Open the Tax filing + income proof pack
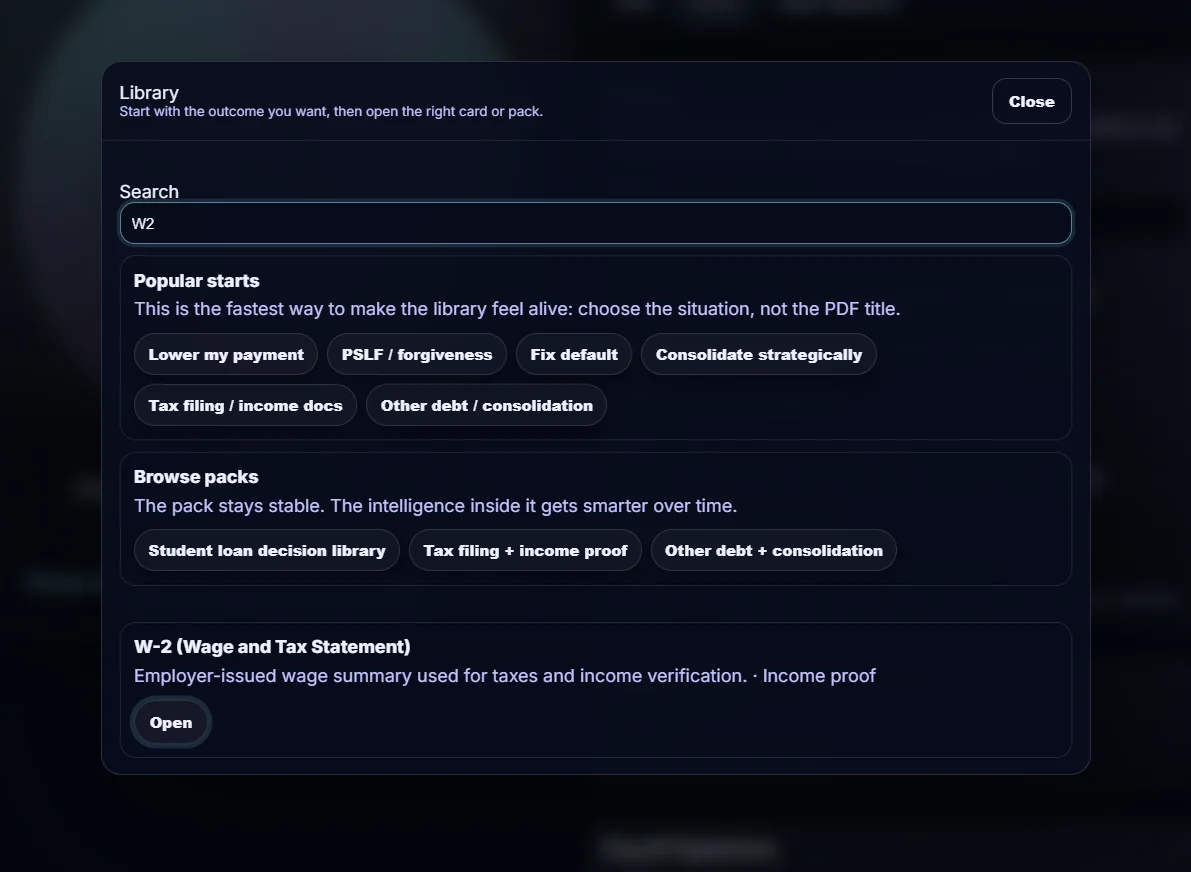 (525, 551)
